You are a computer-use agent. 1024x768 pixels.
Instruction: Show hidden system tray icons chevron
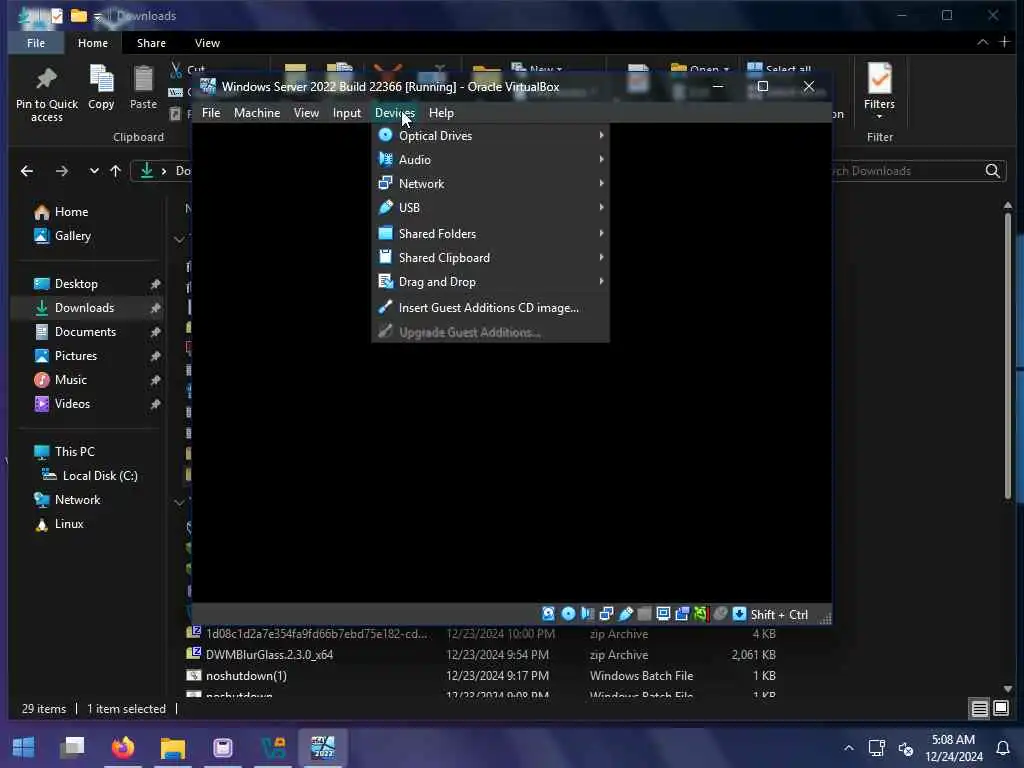[x=848, y=748]
